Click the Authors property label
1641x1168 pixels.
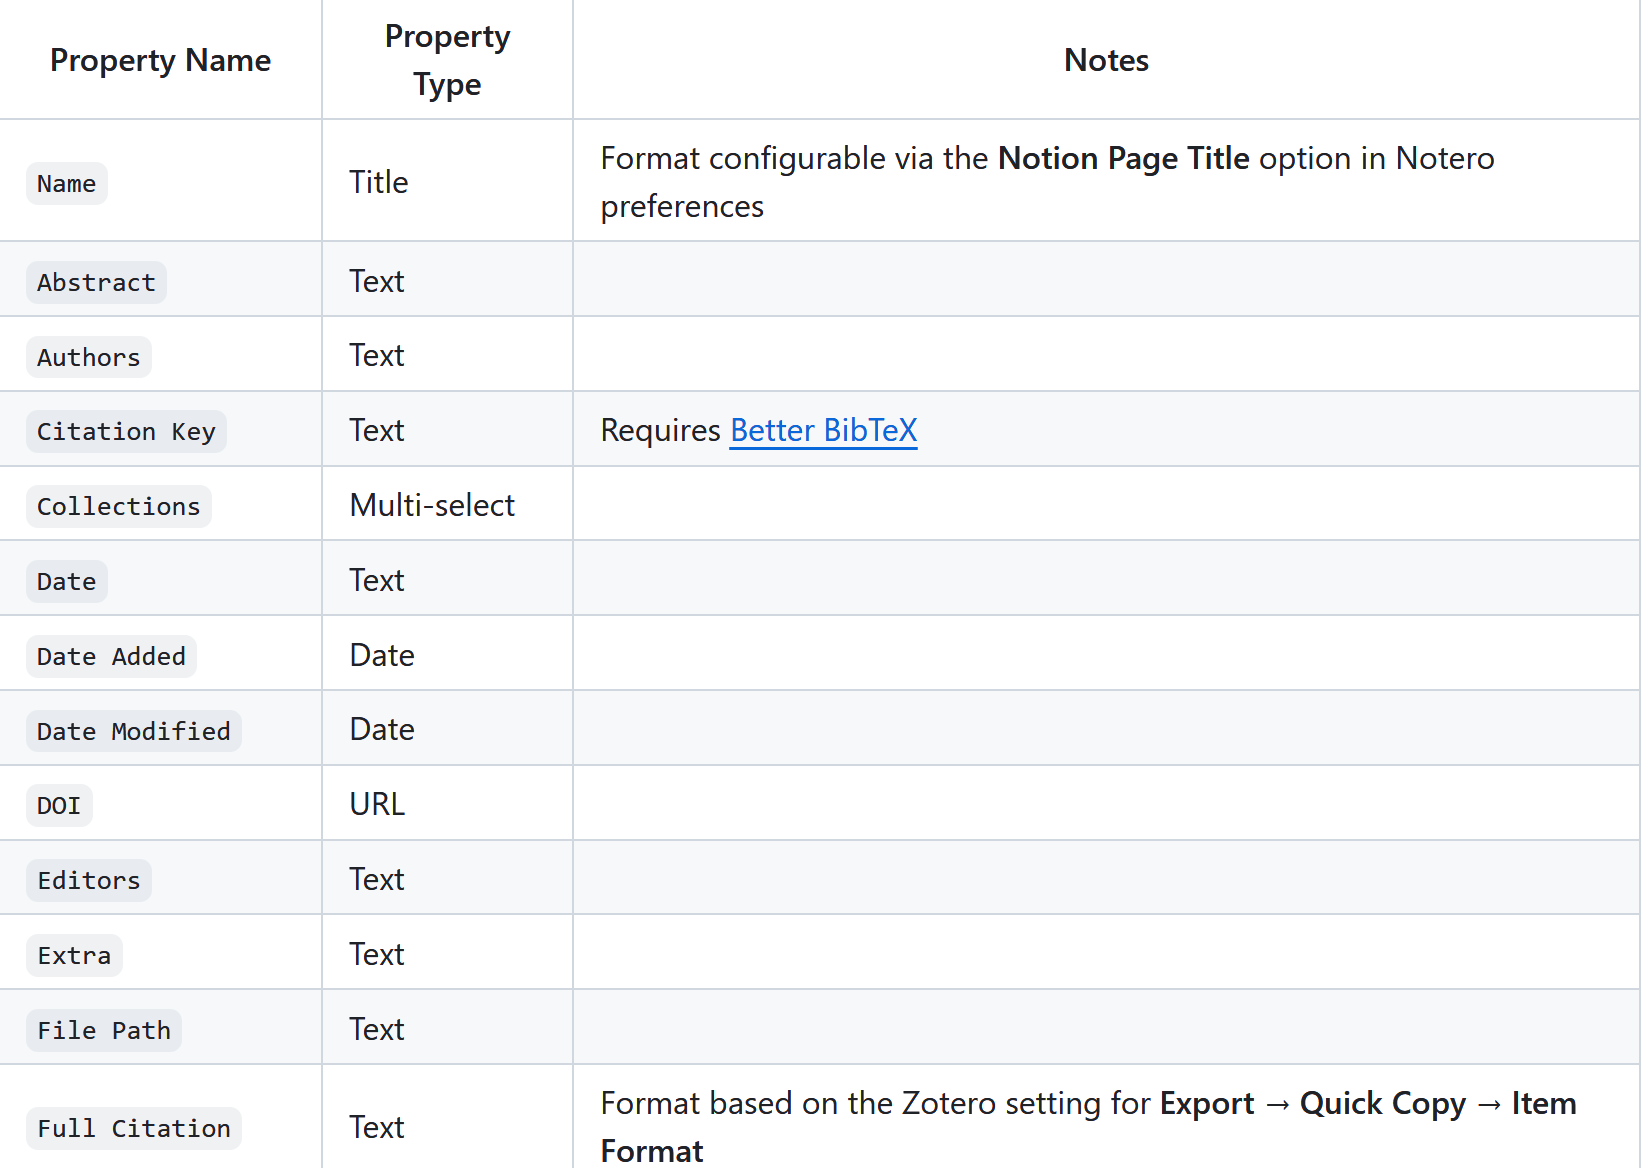(x=89, y=357)
